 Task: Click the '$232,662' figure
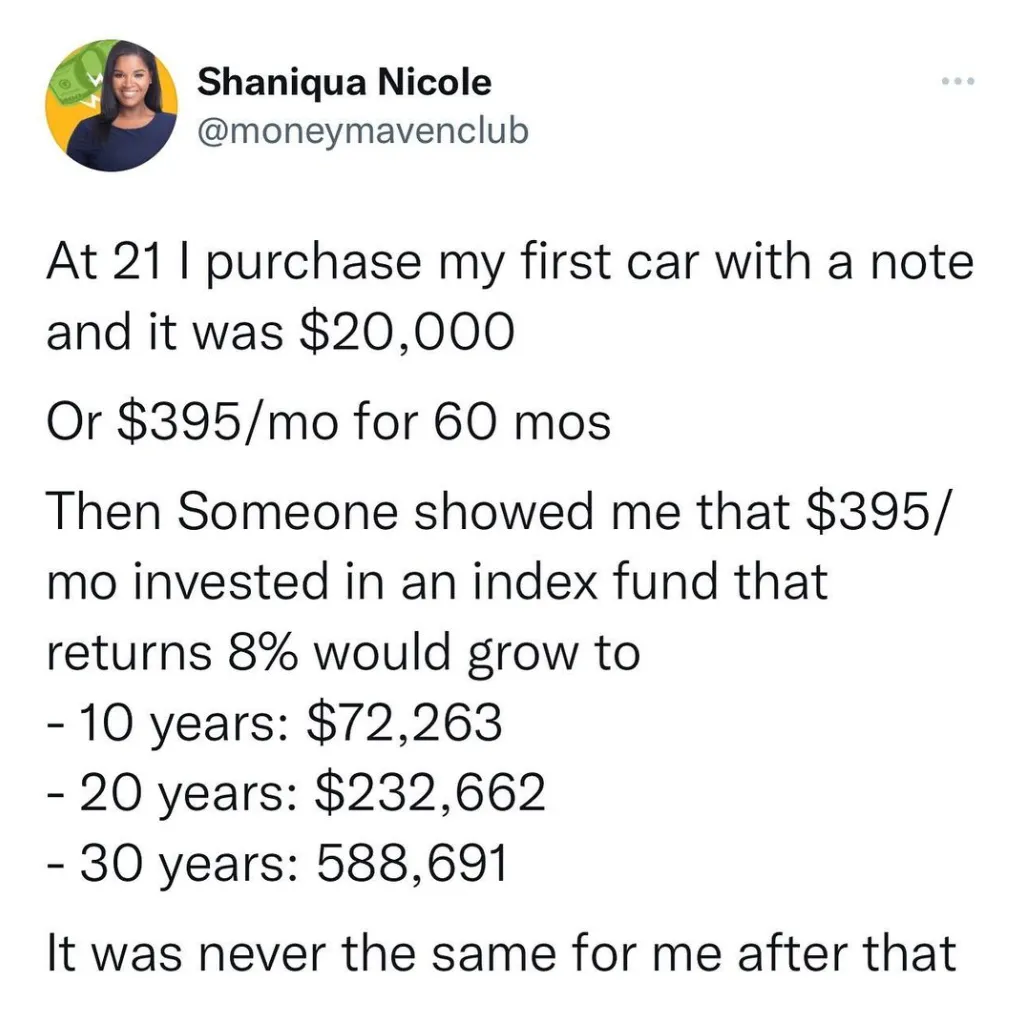coord(430,793)
